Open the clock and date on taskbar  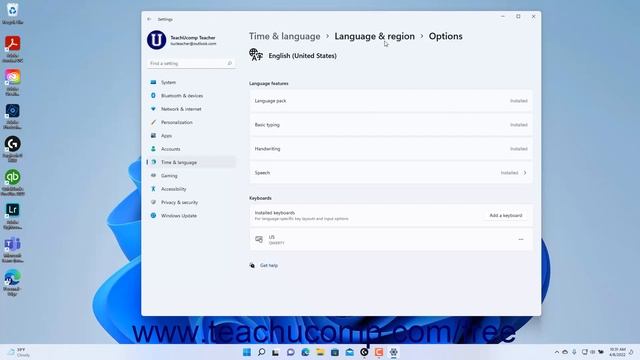tap(617, 352)
